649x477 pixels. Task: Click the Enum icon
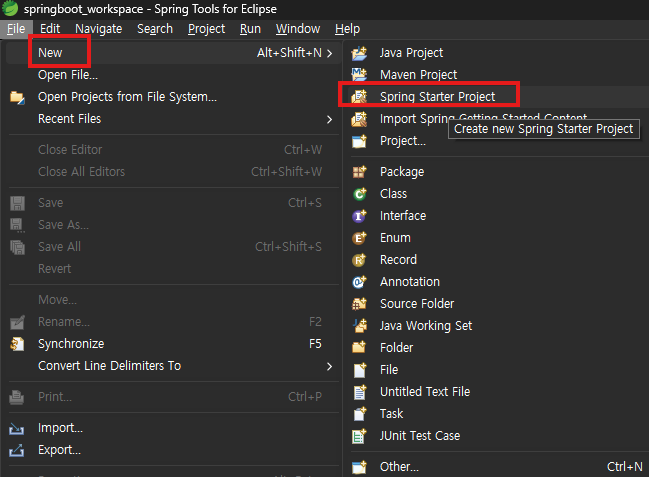[359, 238]
